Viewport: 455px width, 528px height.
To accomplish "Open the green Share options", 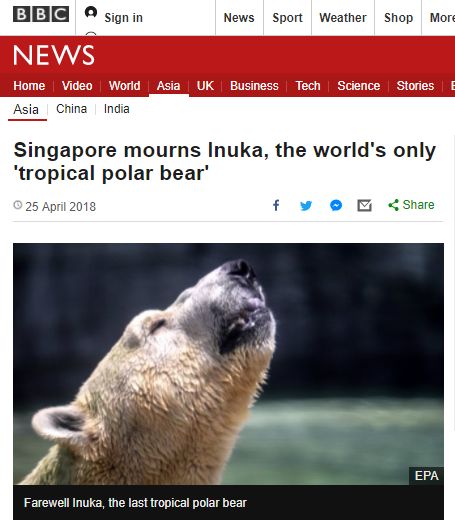I will [x=411, y=205].
